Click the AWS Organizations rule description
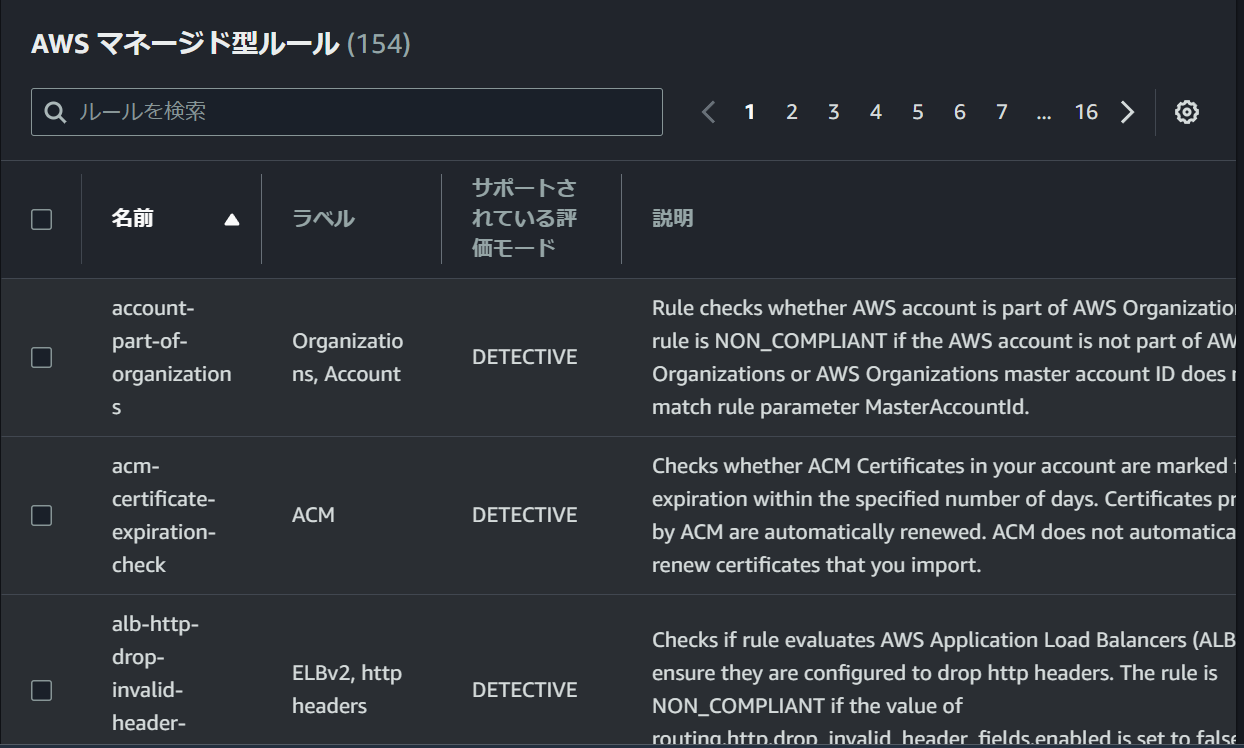 pyautogui.click(x=945, y=357)
